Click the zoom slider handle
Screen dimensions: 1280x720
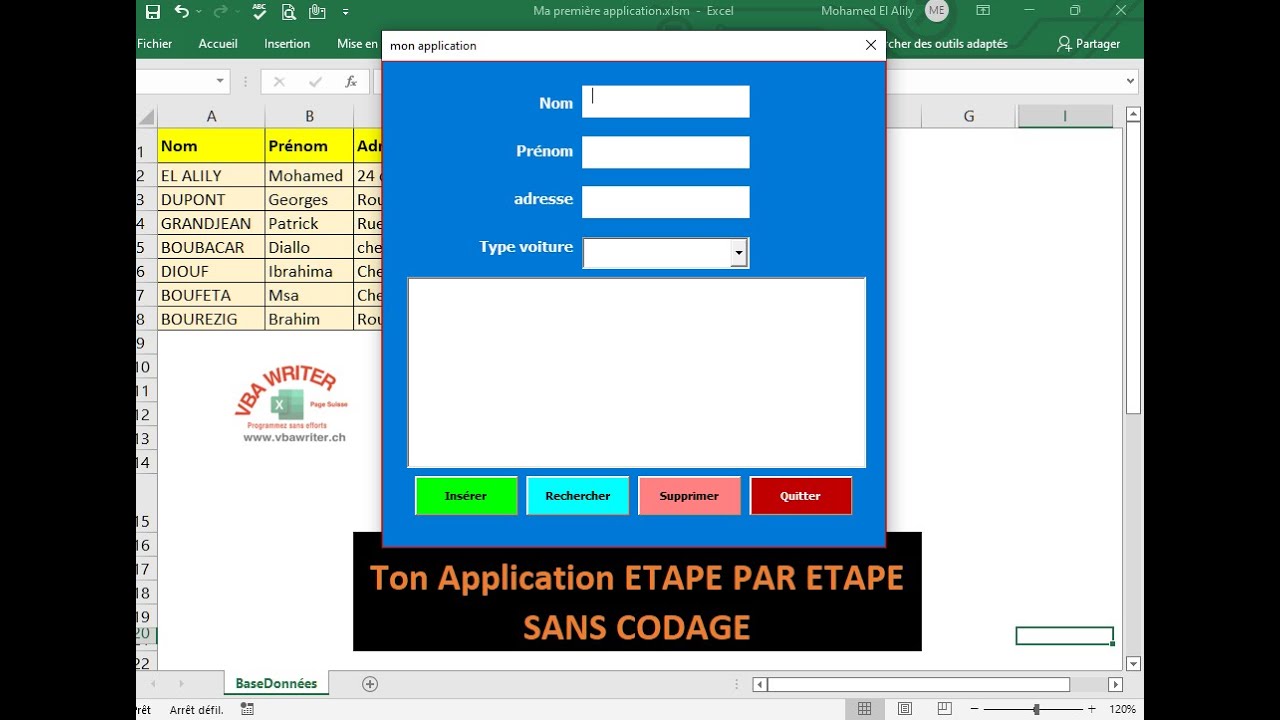tap(1036, 709)
